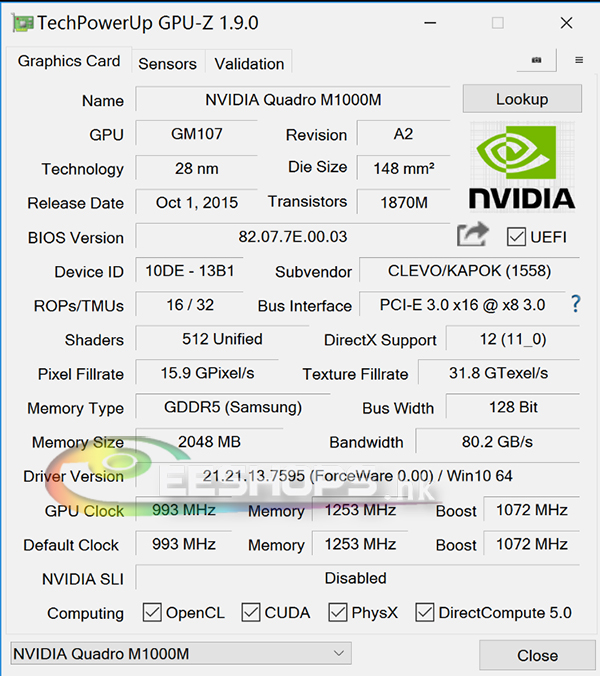Toggle the UEFI checkbox
The image size is (600, 676).
[x=516, y=237]
